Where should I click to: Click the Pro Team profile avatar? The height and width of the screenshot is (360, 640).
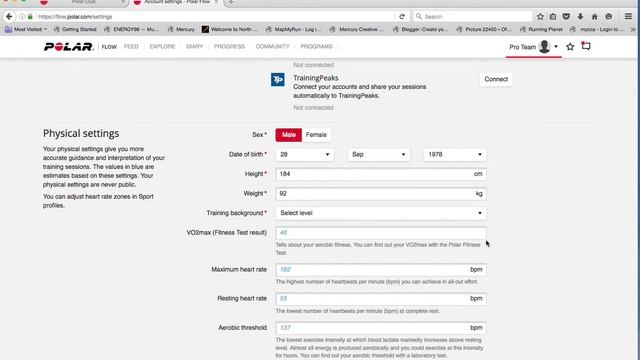click(x=544, y=47)
